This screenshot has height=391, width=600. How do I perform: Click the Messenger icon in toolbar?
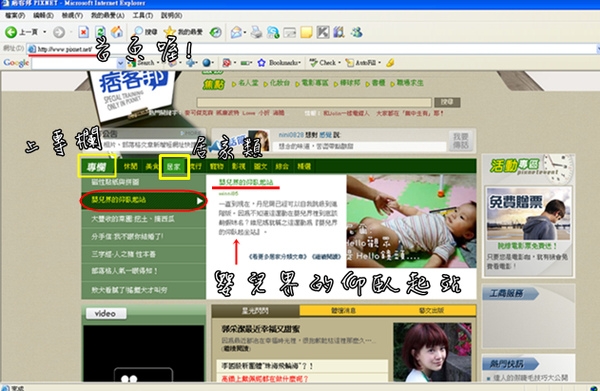point(357,32)
